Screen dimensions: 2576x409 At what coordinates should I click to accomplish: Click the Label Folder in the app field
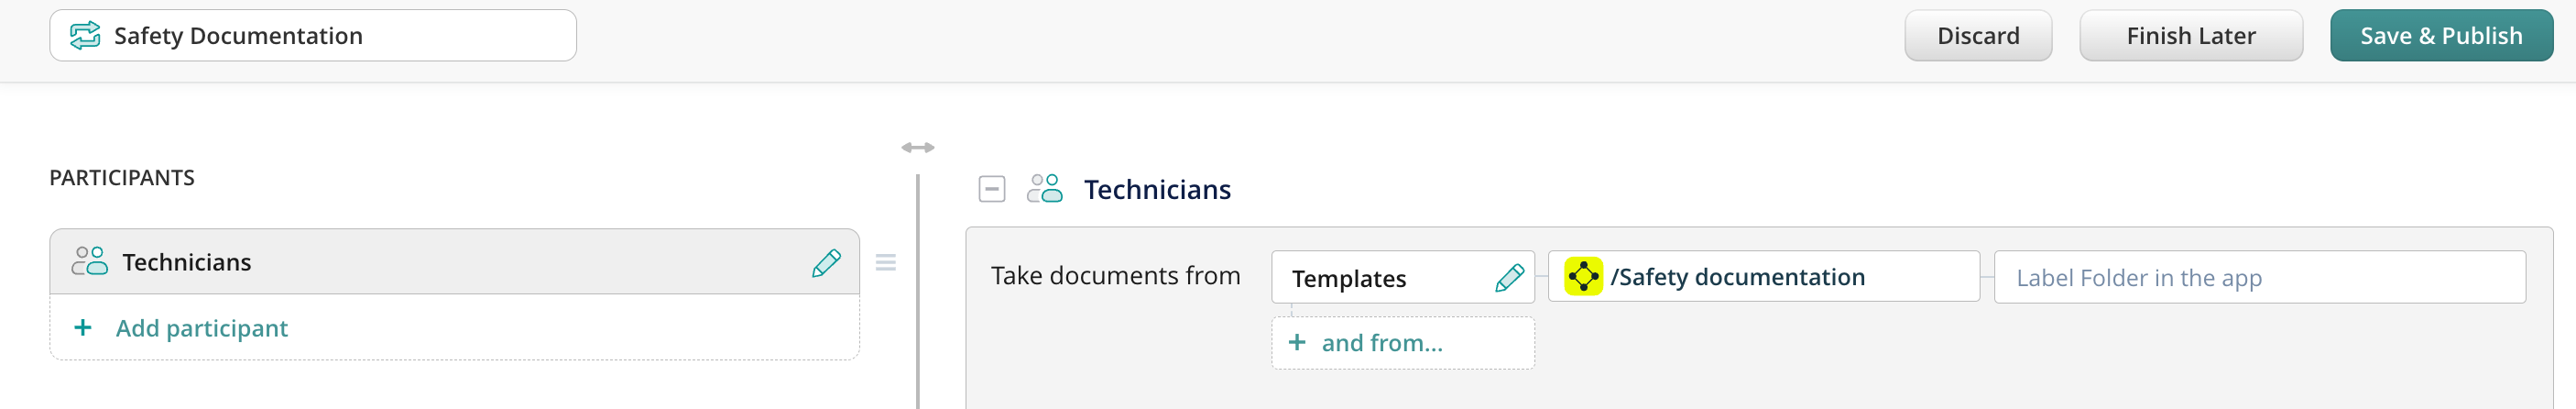coord(2258,278)
